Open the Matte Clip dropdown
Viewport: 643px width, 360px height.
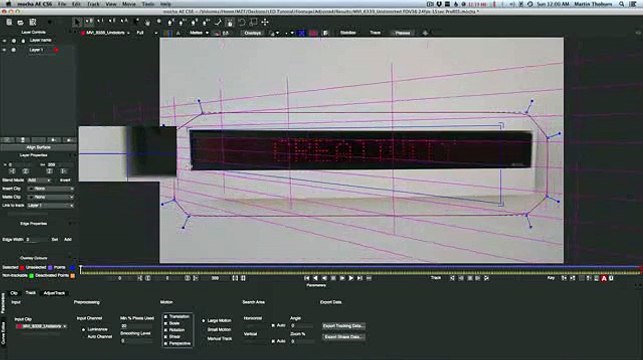click(x=51, y=197)
